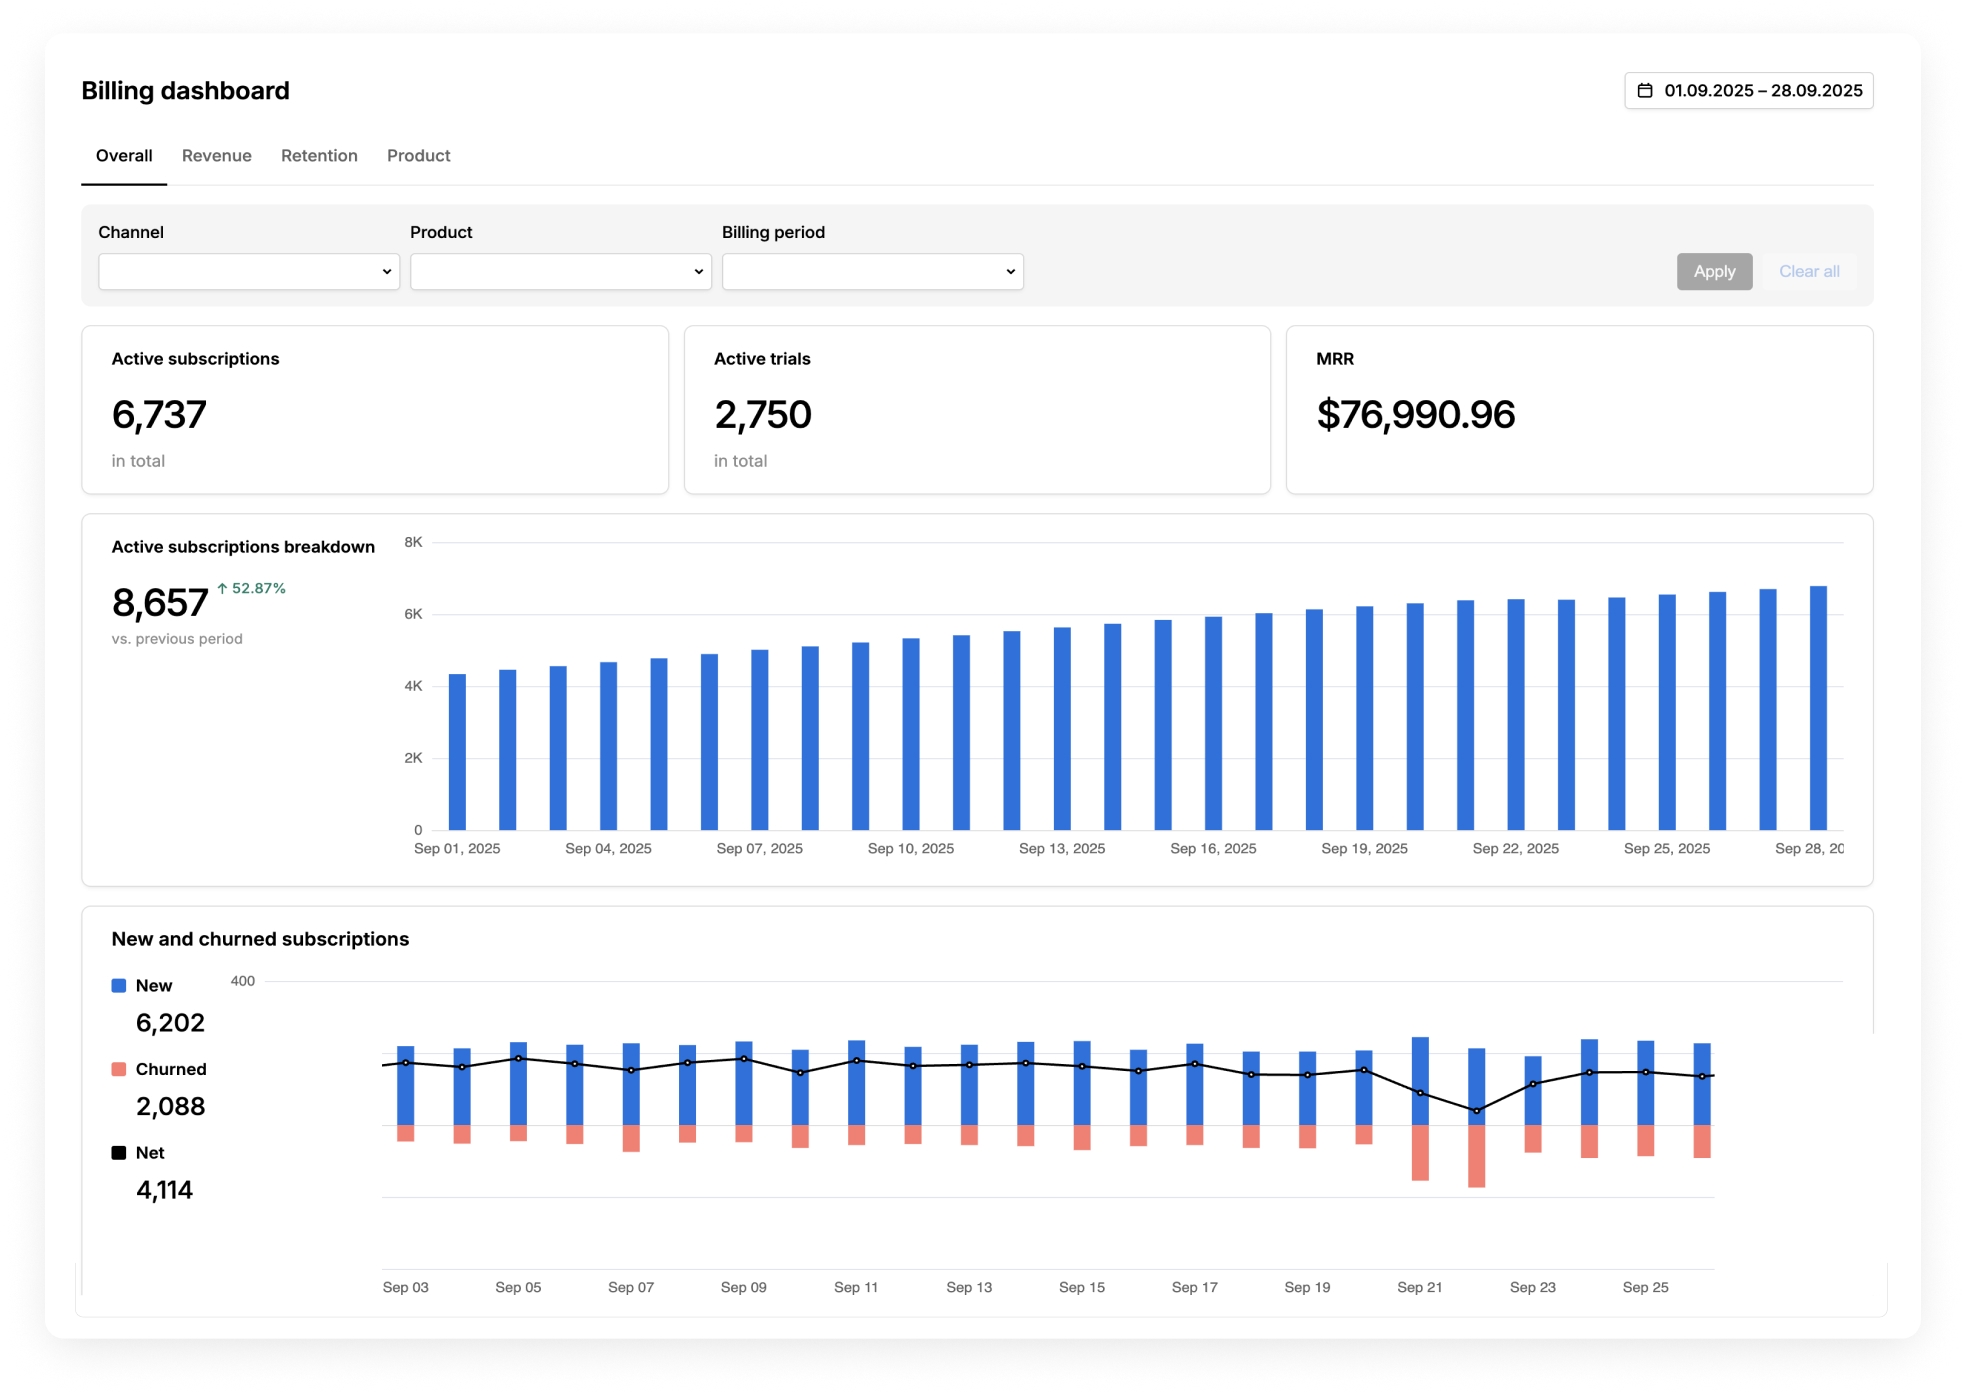Click the calendar icon in date range picker
Viewport: 1966px width, 1396px height.
pos(1646,90)
